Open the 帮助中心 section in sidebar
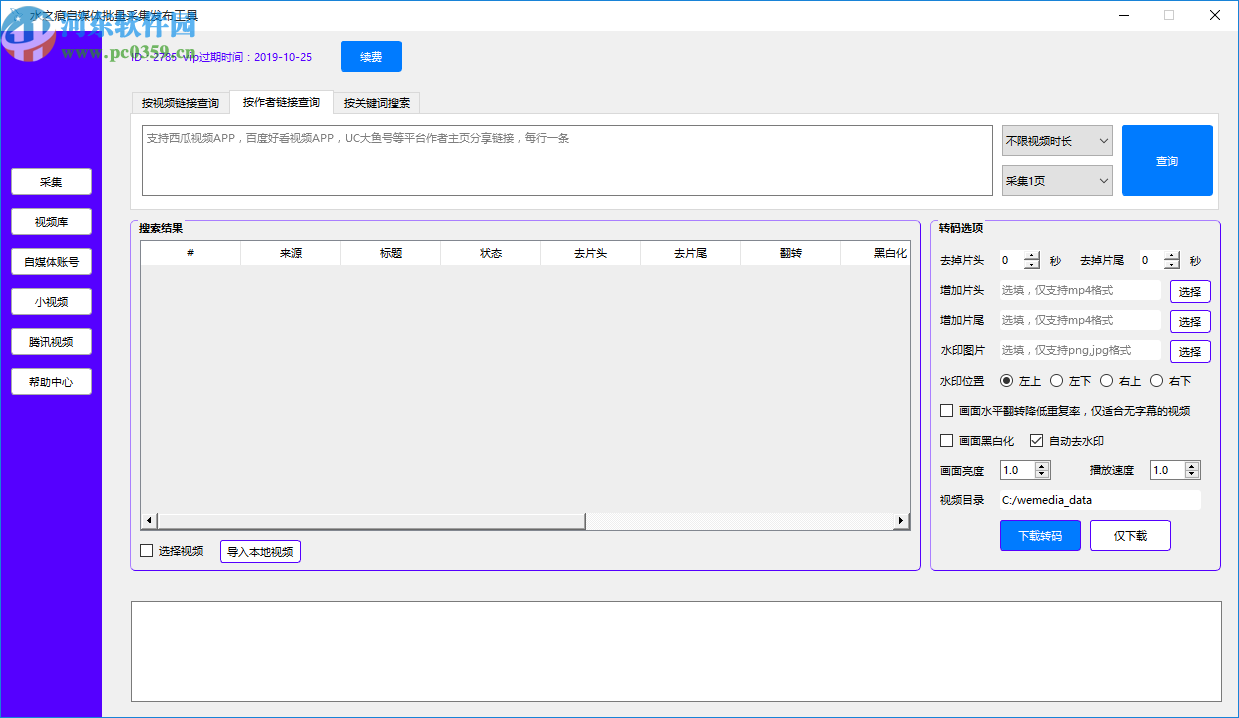The width and height of the screenshot is (1239, 718). click(51, 382)
